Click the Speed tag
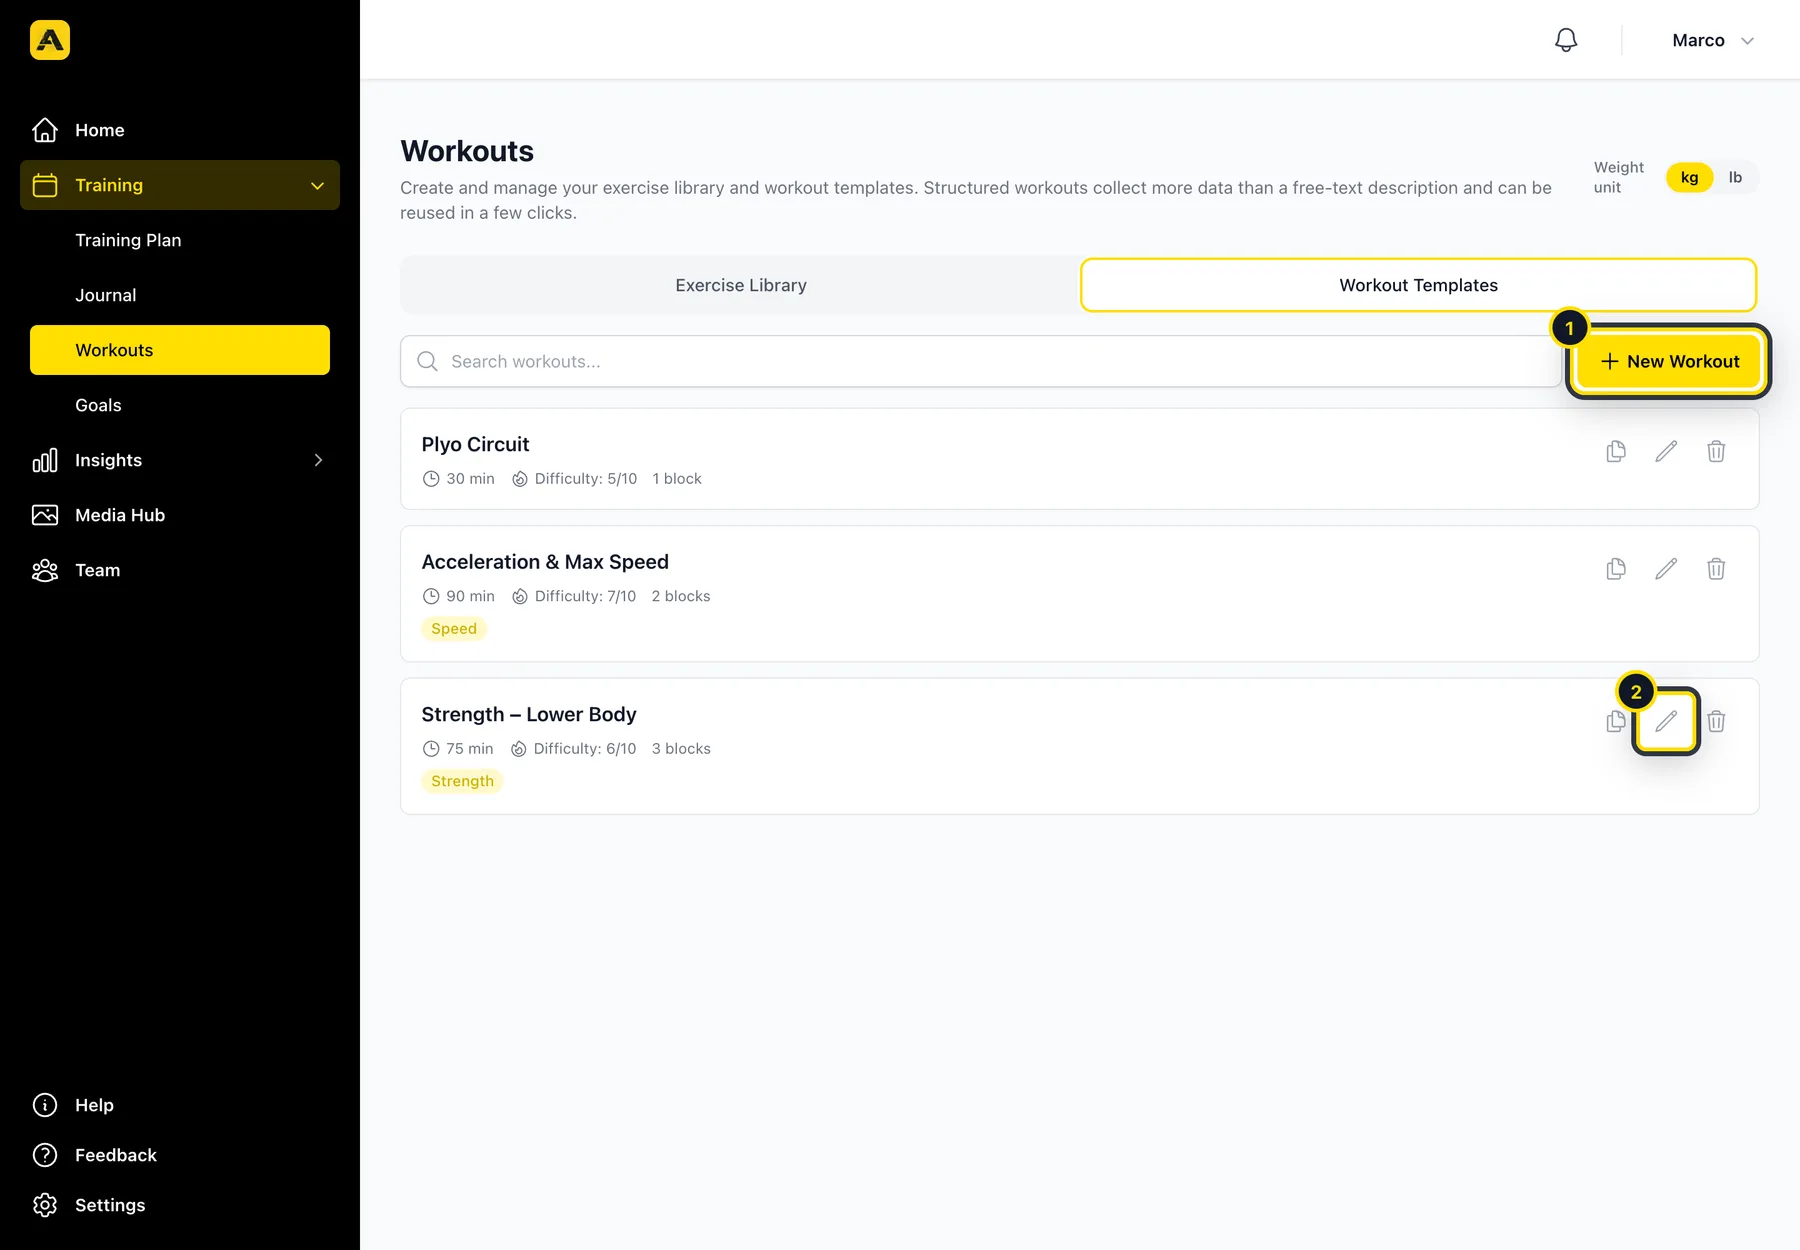 coord(454,629)
